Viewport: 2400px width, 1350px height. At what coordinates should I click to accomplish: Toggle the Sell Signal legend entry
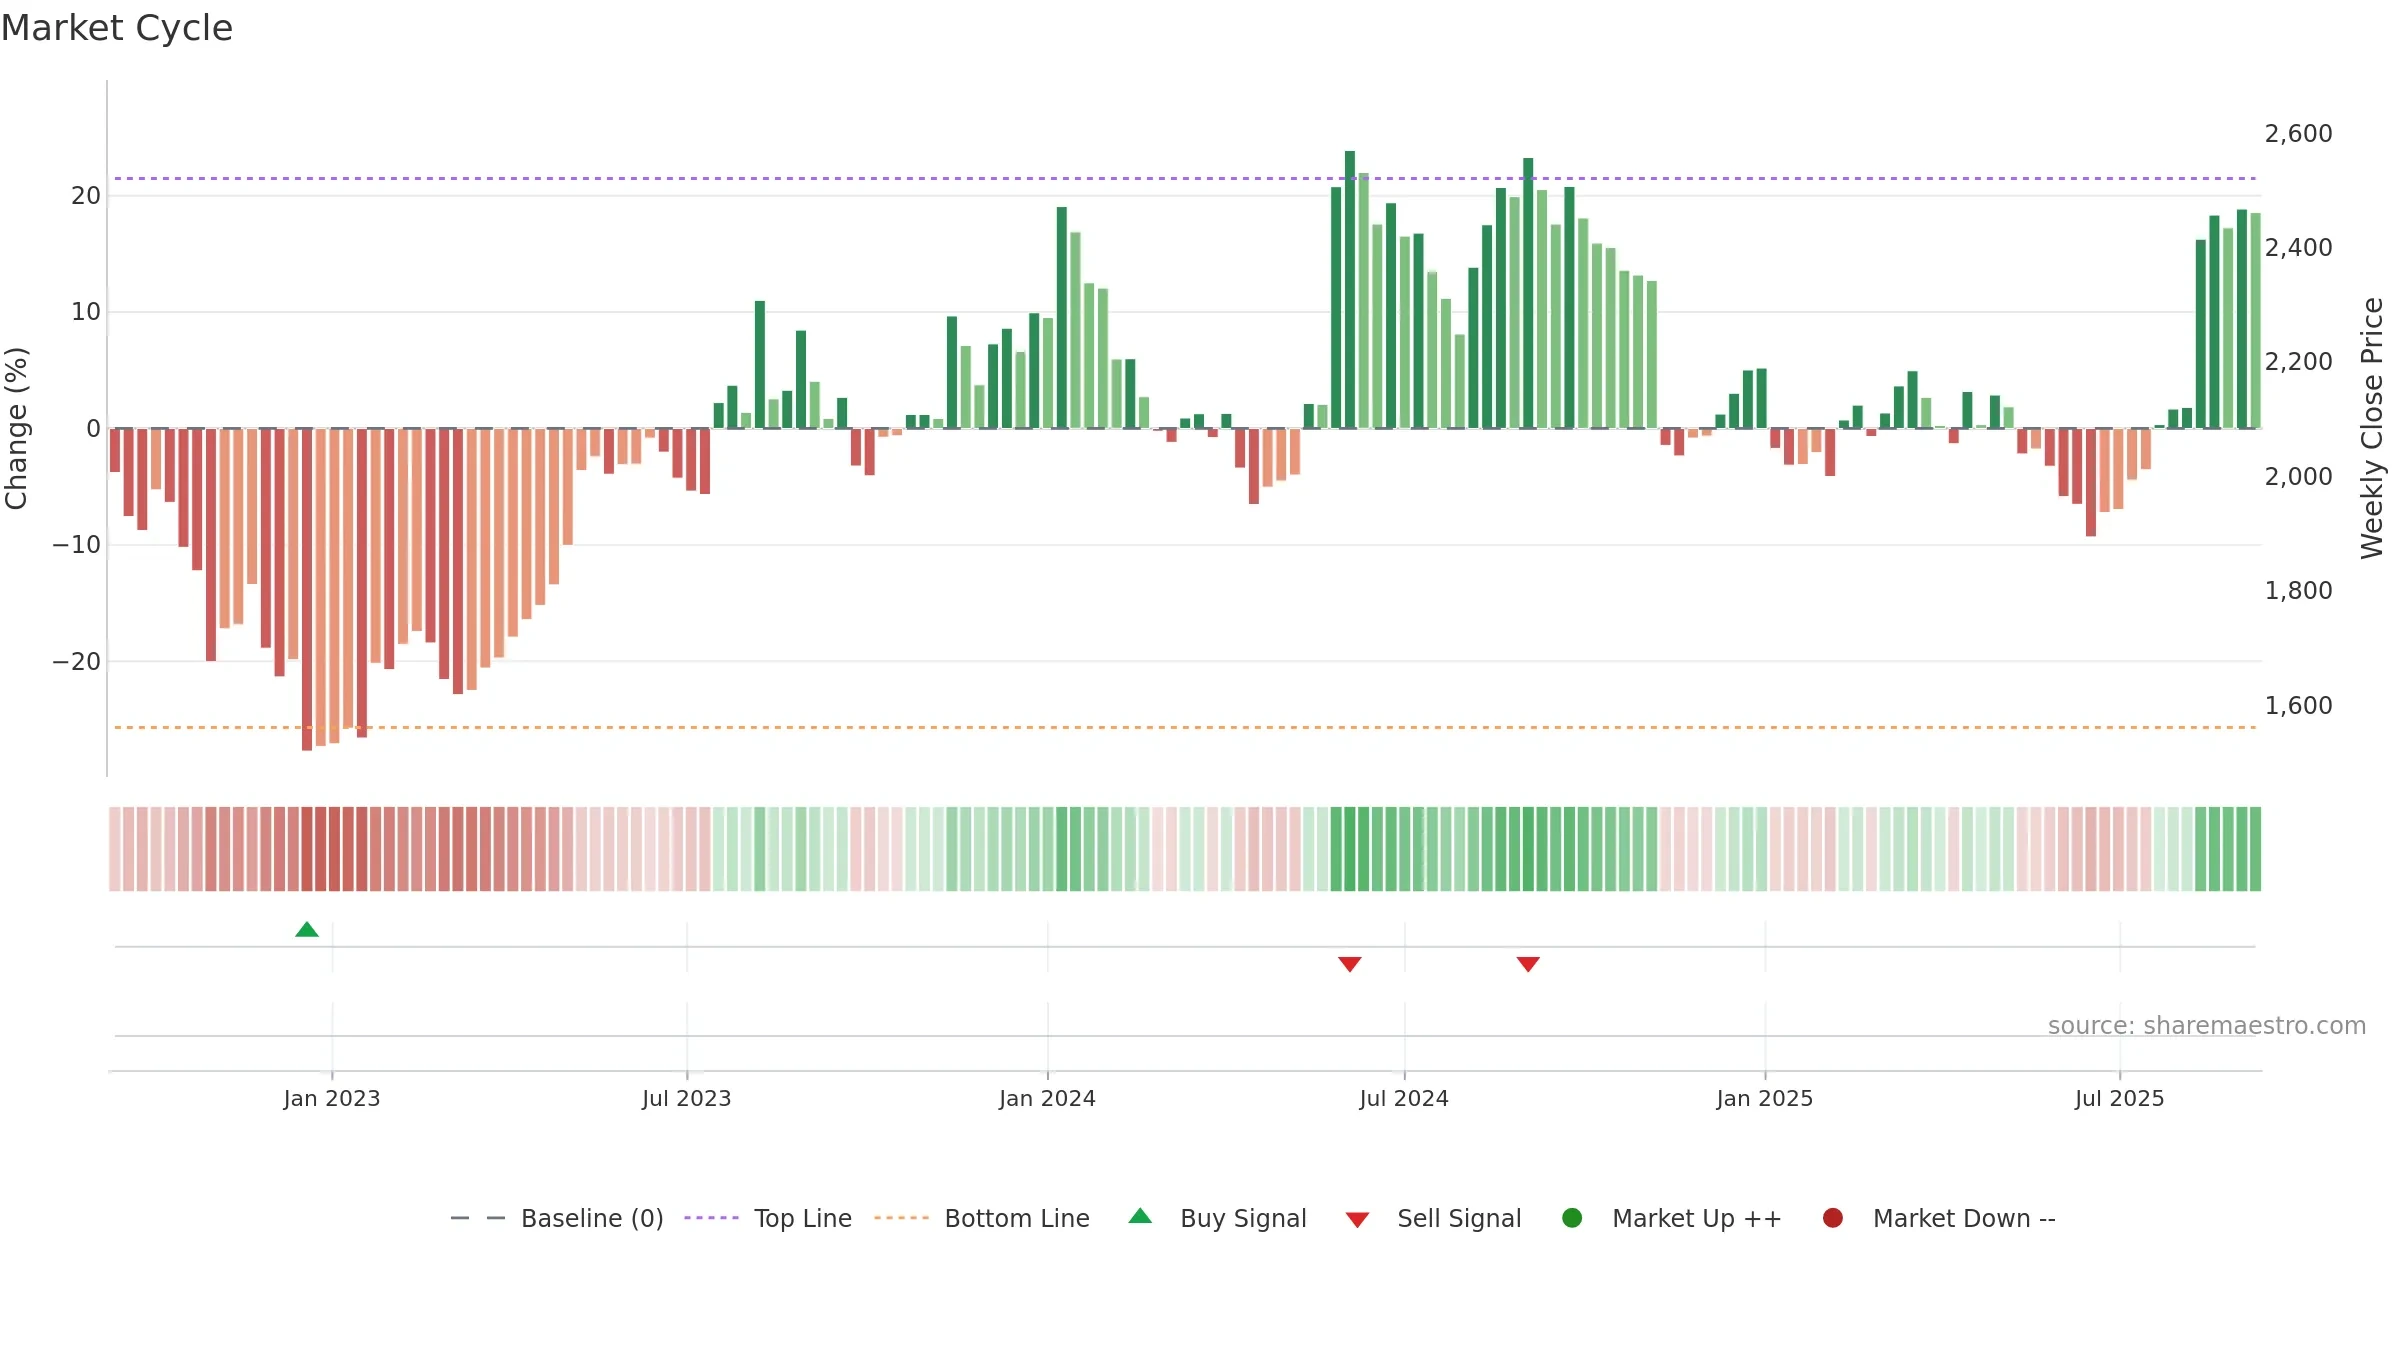1433,1219
